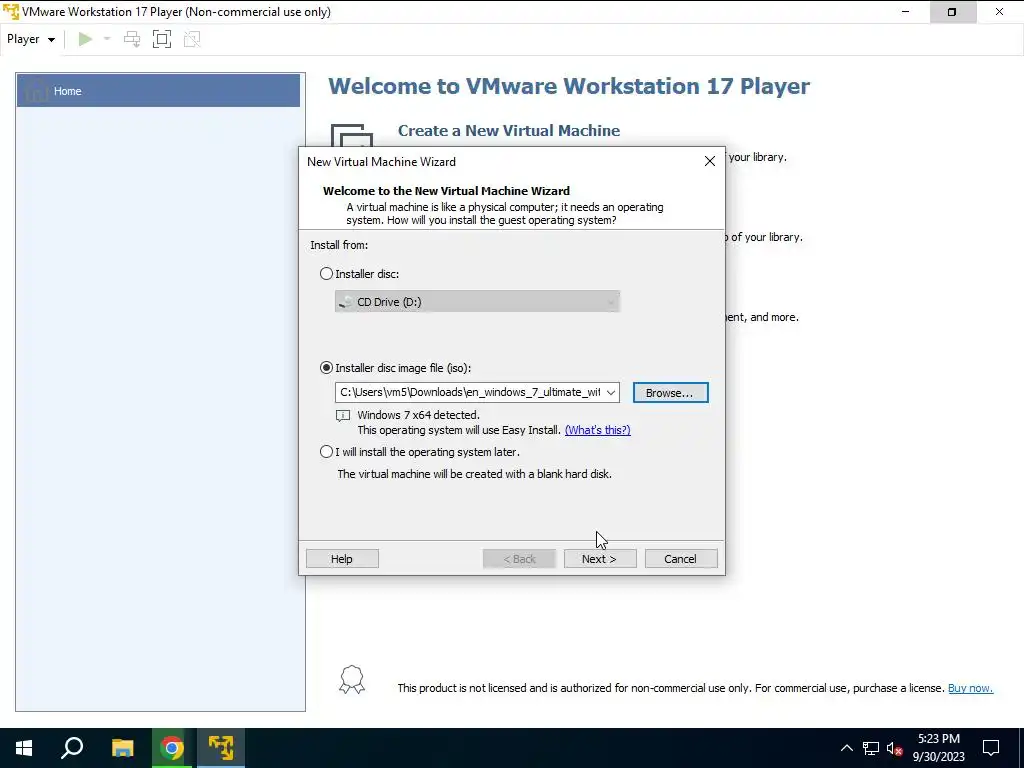Open the CD Drive (D:) dropdown
The width and height of the screenshot is (1024, 768).
[477, 302]
